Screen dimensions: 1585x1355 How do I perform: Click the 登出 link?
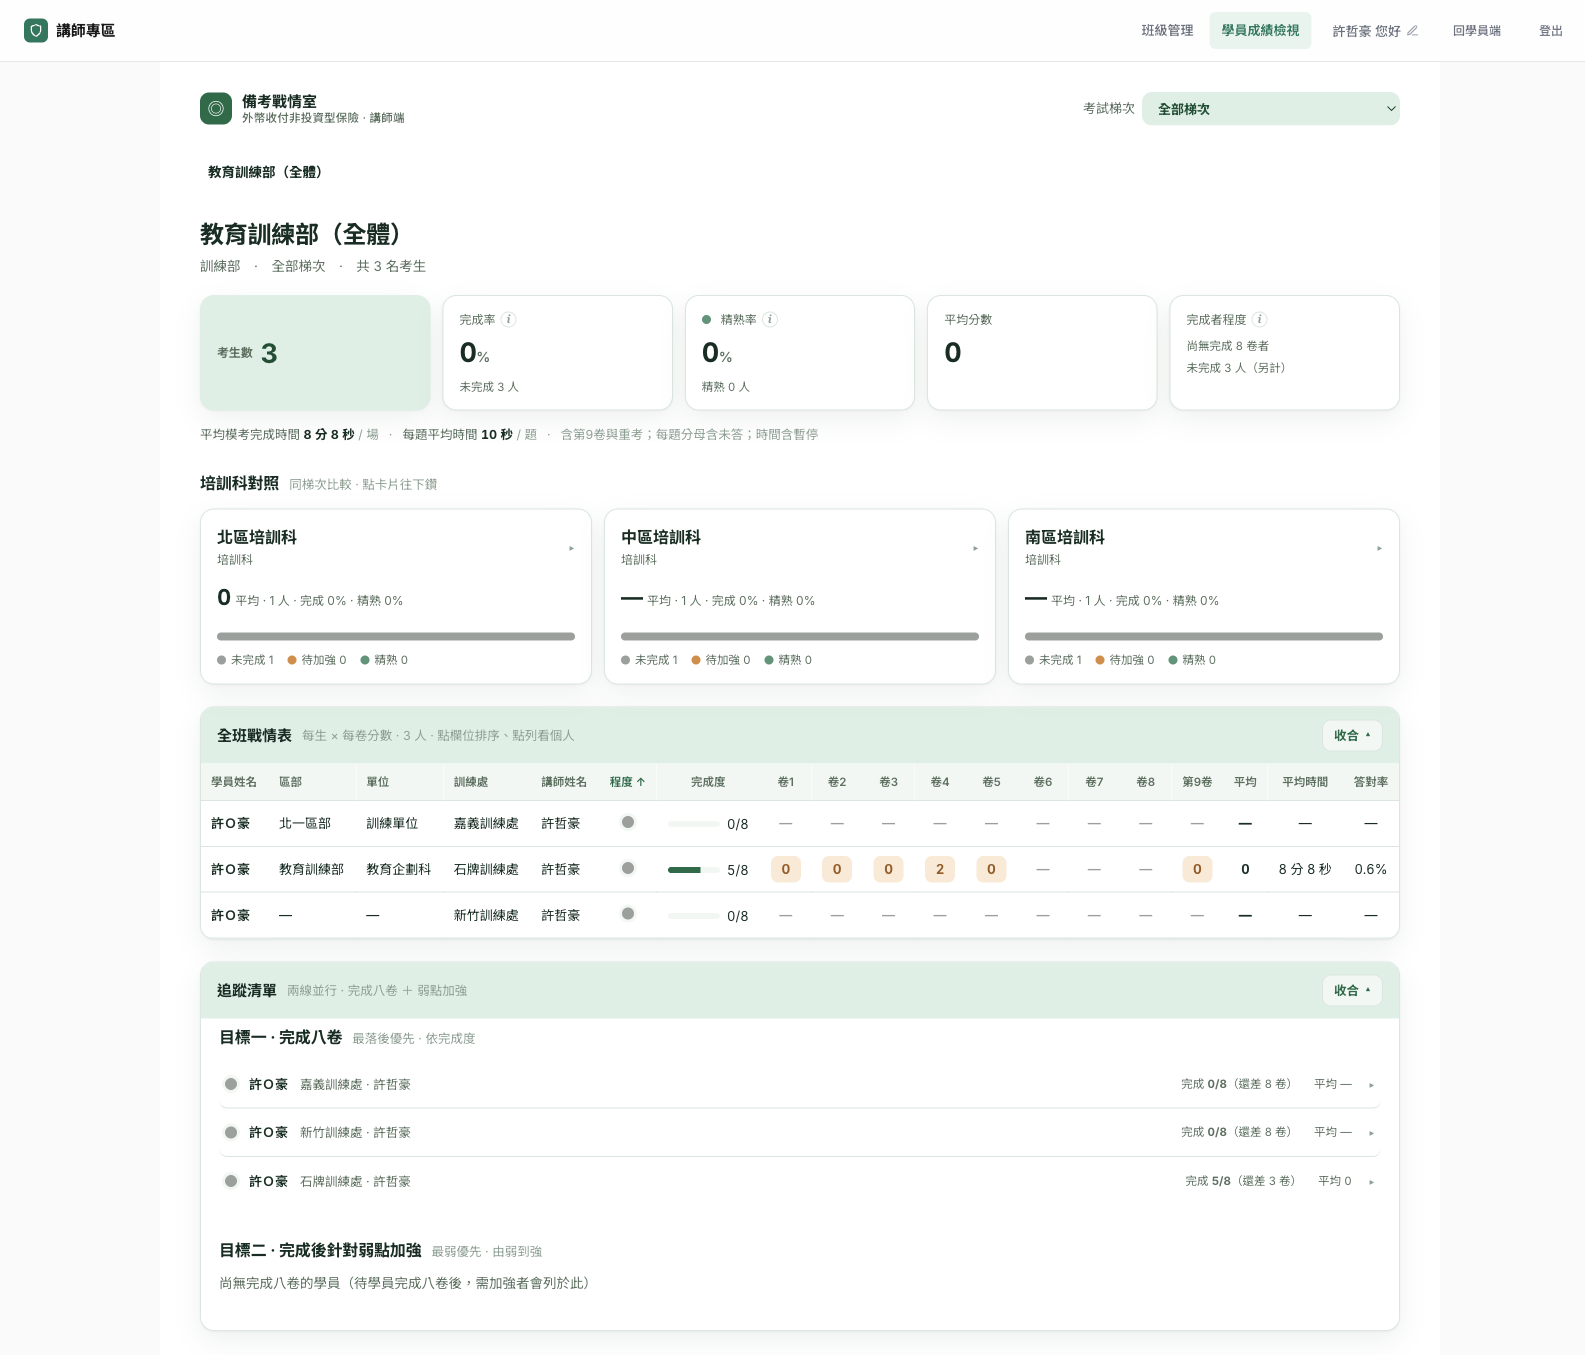[x=1550, y=31]
